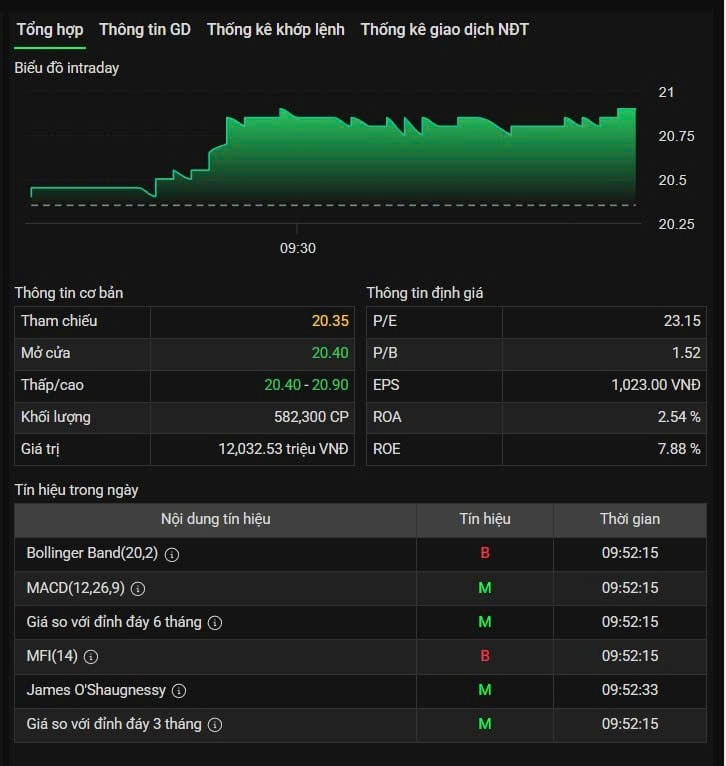Open Thống kê khớp lệnh tab
This screenshot has height=766, width=726.
coord(276,30)
